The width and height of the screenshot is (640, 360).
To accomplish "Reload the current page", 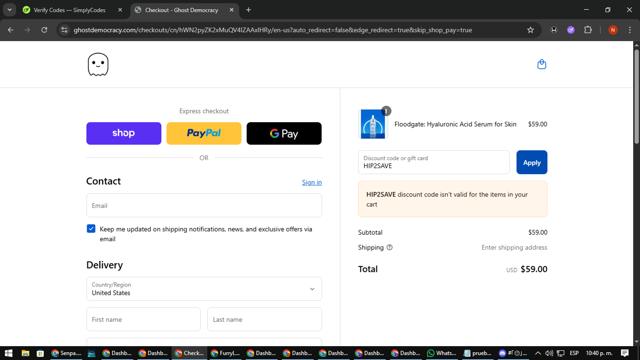I will (x=44, y=30).
